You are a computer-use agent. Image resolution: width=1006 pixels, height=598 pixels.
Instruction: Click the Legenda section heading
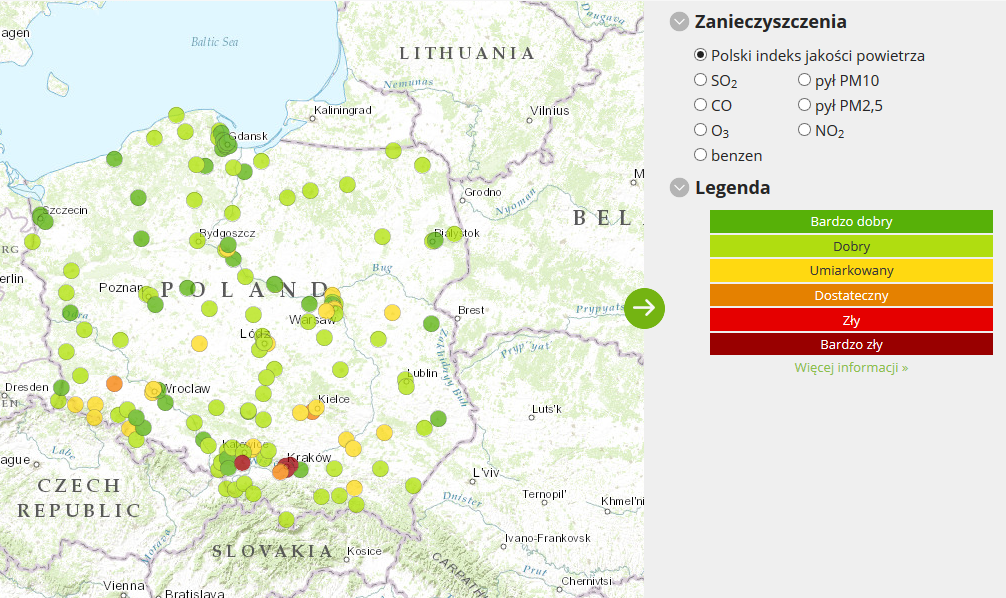tap(732, 187)
